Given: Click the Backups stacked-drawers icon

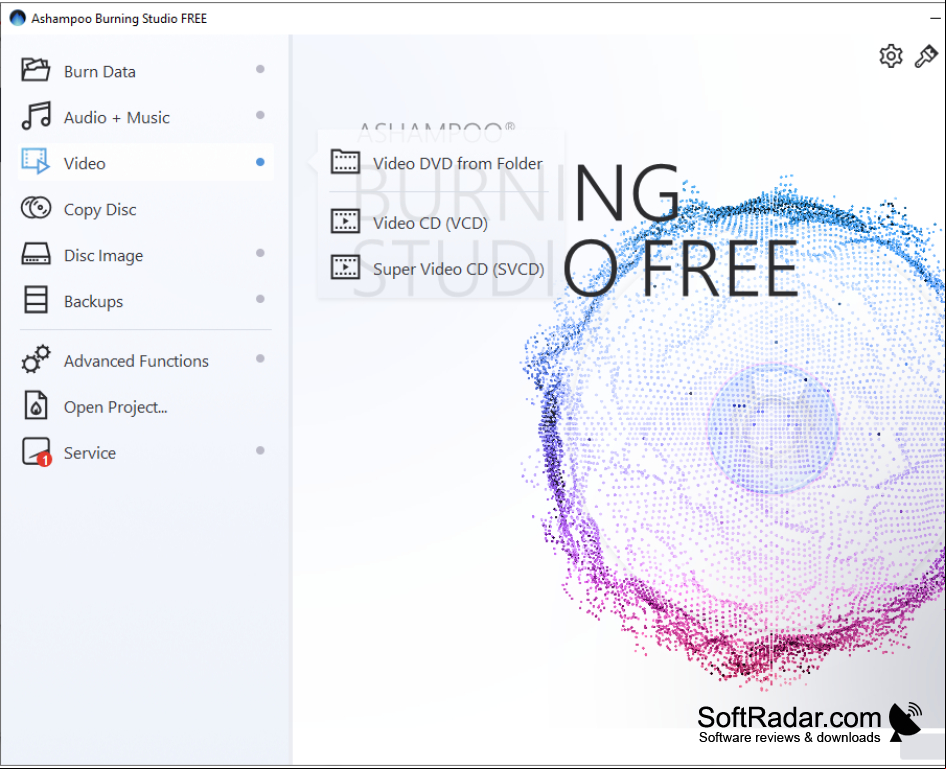Looking at the screenshot, I should (36, 299).
